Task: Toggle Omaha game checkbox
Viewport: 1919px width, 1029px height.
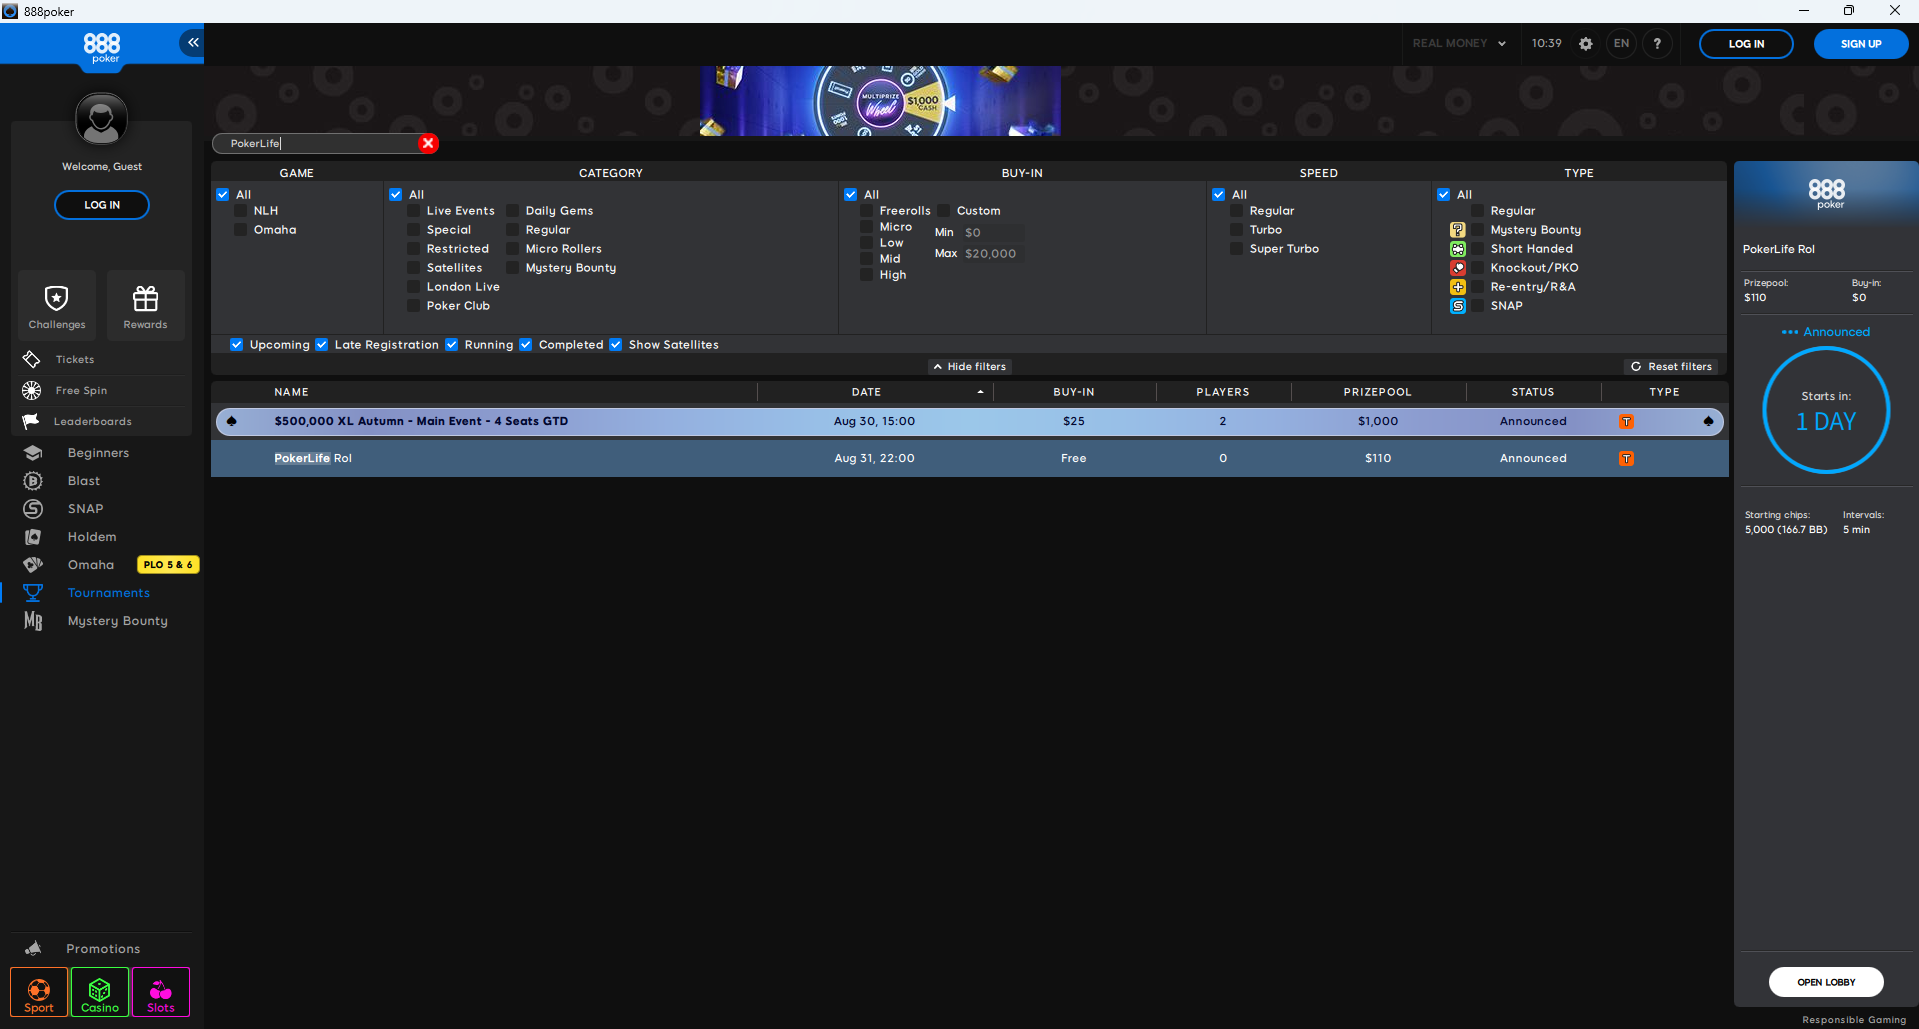Action: [x=241, y=230]
